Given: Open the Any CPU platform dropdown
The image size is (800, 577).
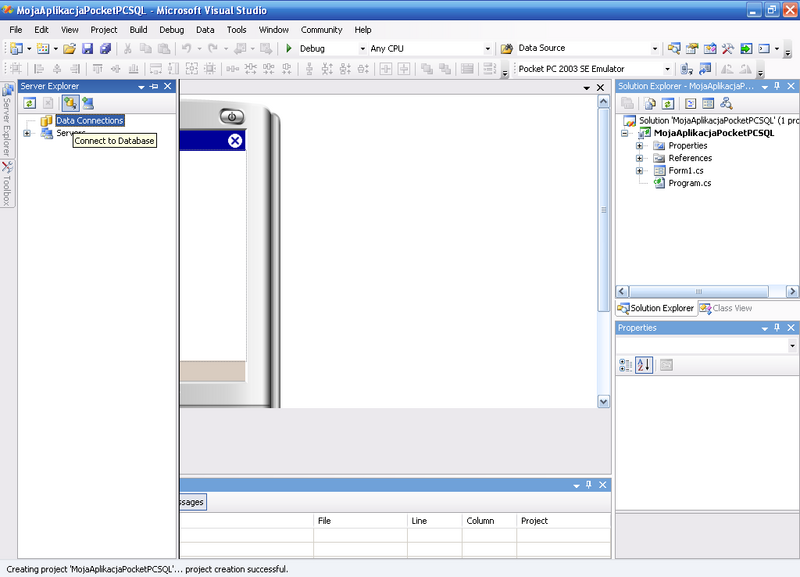Looking at the screenshot, I should (488, 49).
